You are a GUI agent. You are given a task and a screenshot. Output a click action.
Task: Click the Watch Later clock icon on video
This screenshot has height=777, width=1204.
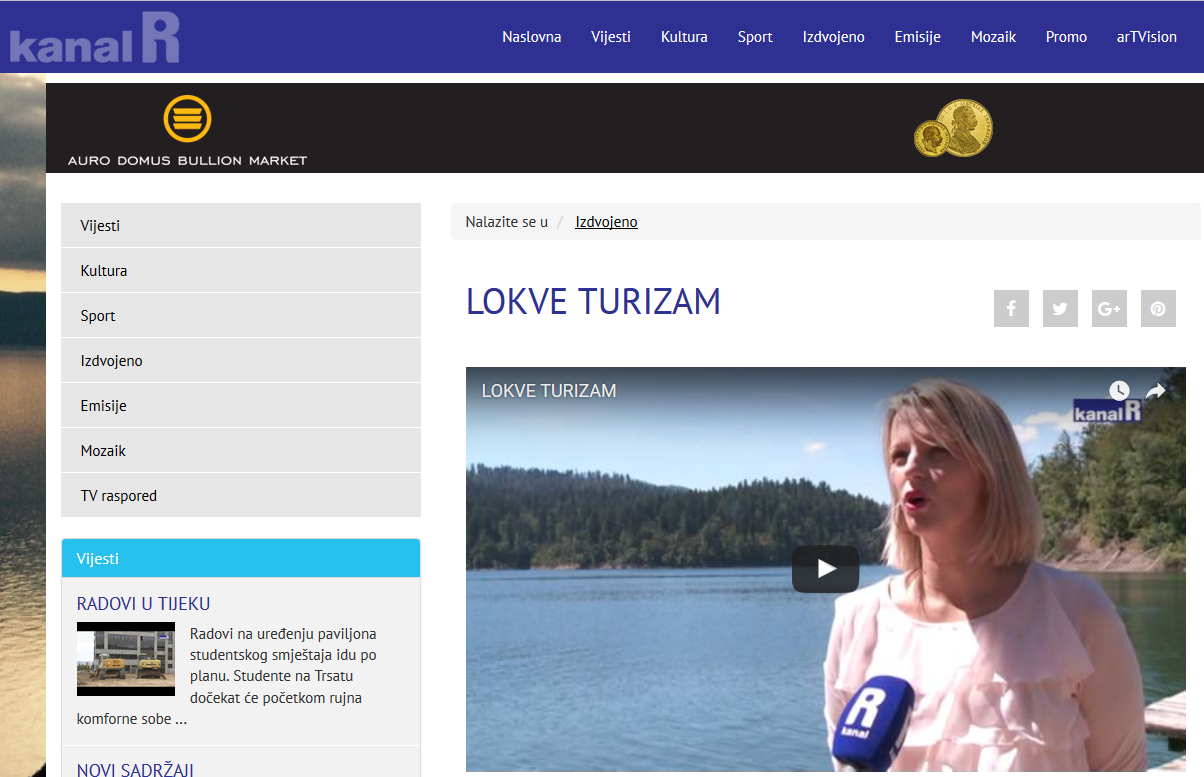[x=1119, y=391]
